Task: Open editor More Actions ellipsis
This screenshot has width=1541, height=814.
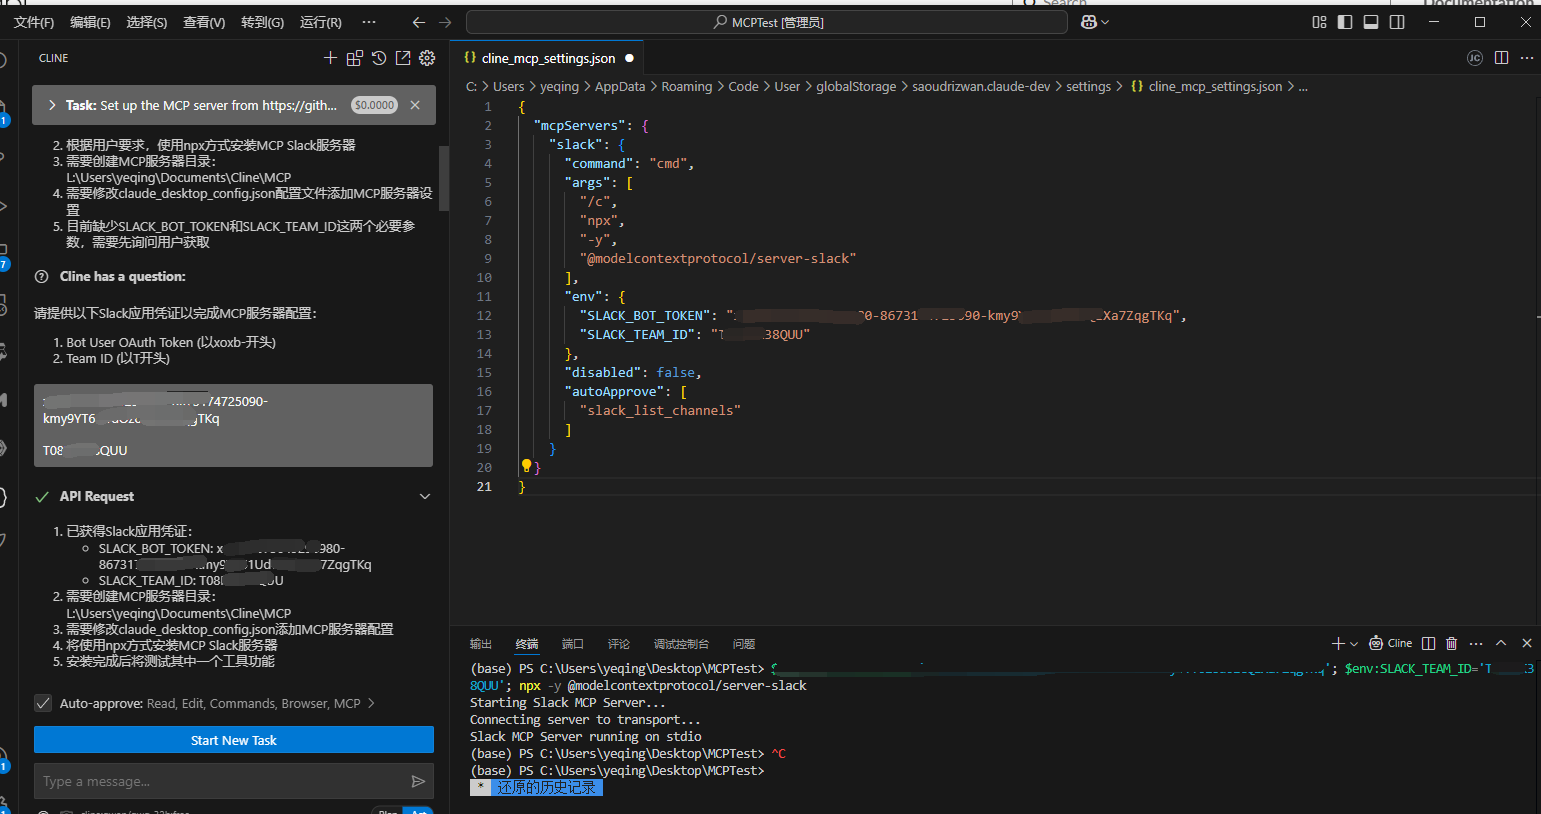Action: coord(1527,58)
